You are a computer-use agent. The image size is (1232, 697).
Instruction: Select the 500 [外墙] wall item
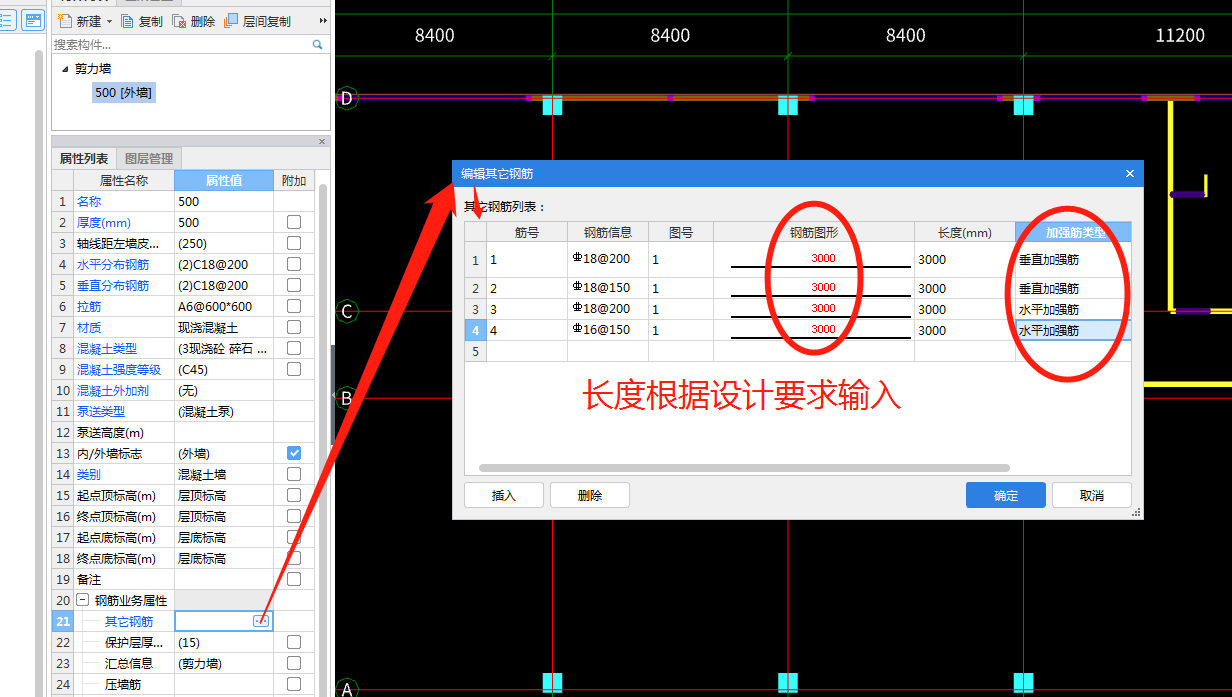click(x=123, y=90)
